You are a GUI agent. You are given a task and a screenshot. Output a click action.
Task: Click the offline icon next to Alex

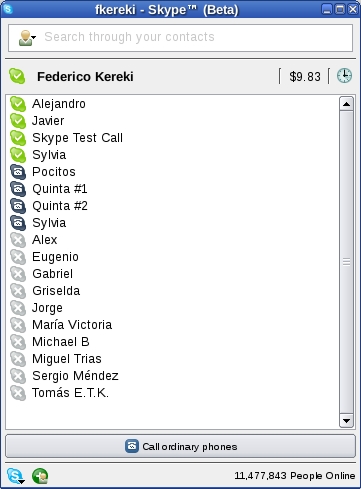tap(18, 240)
